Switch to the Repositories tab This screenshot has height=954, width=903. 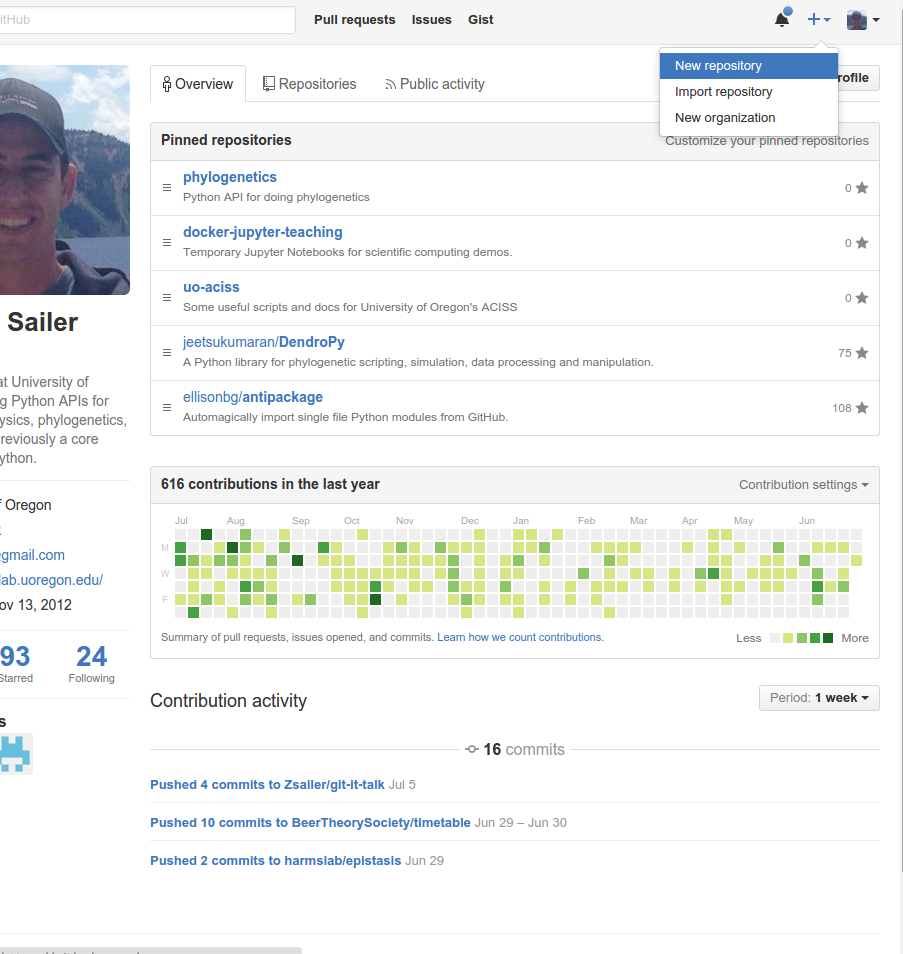[x=309, y=84]
